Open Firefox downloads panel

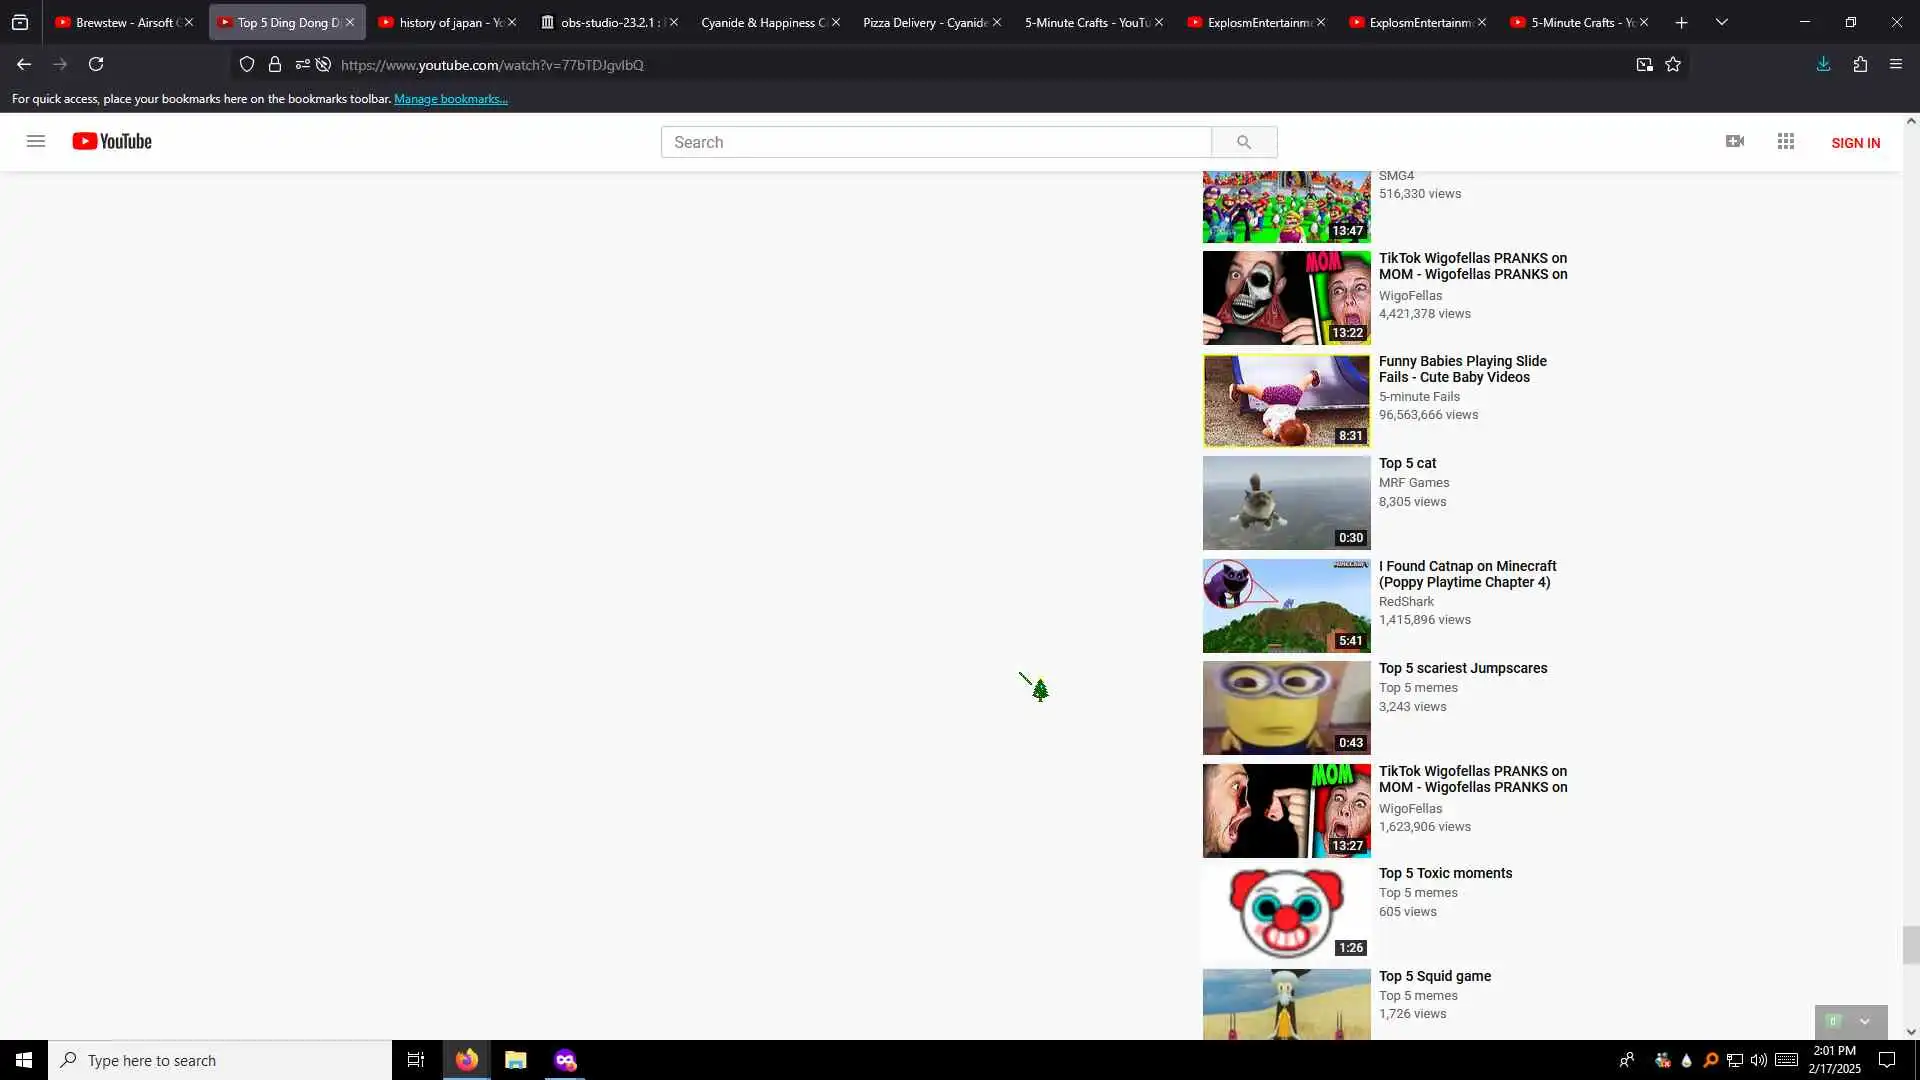click(1823, 65)
